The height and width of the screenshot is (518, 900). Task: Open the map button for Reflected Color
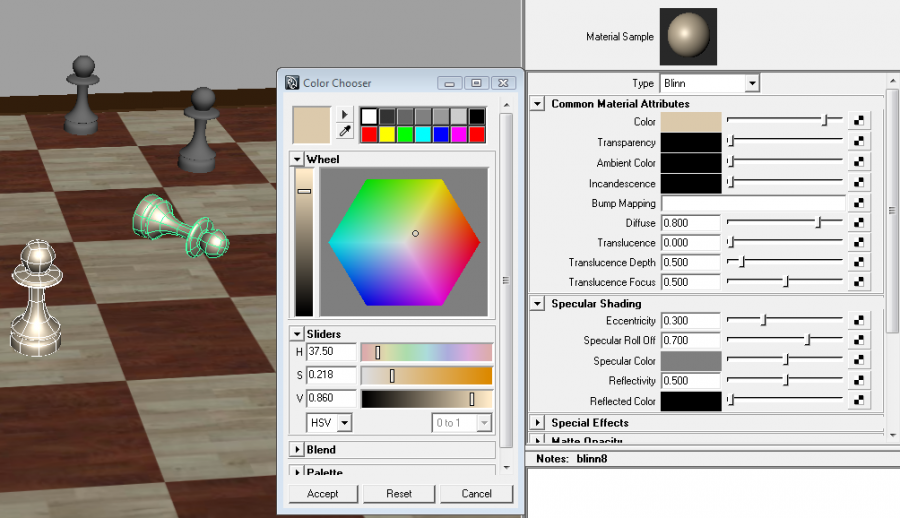(x=859, y=401)
